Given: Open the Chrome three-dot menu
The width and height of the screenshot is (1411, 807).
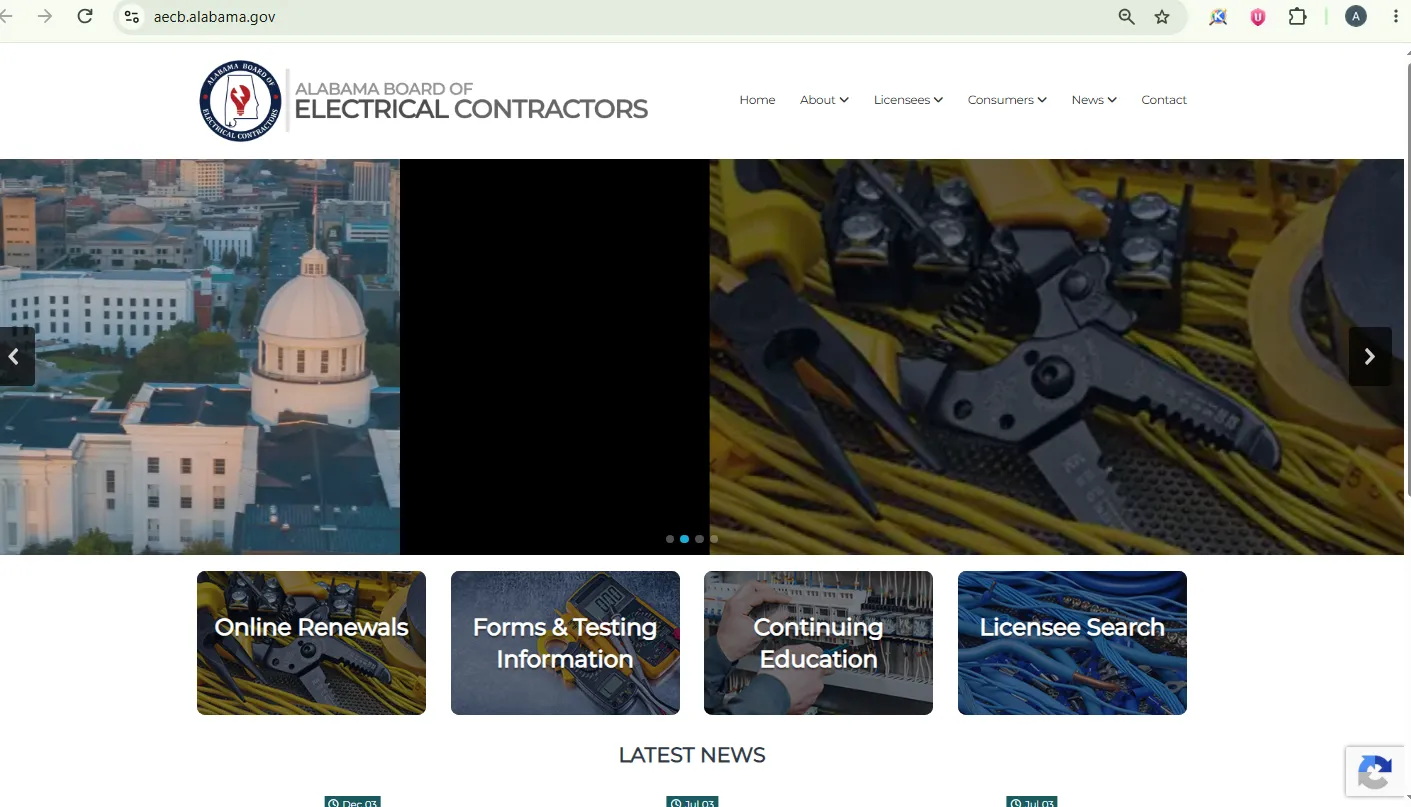Looking at the screenshot, I should pyautogui.click(x=1396, y=16).
